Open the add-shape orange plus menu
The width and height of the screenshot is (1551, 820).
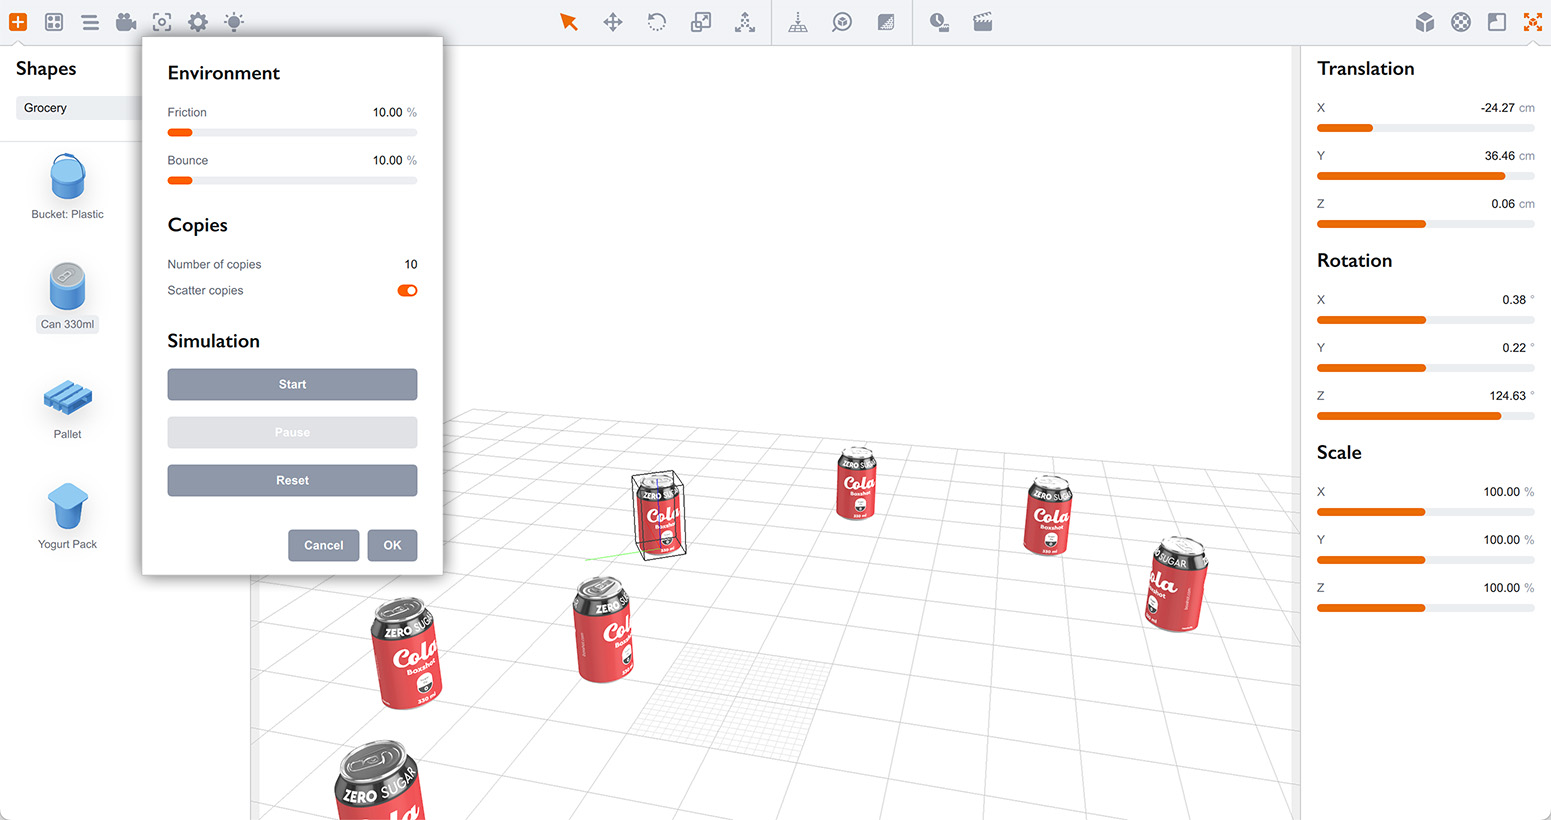(x=18, y=21)
